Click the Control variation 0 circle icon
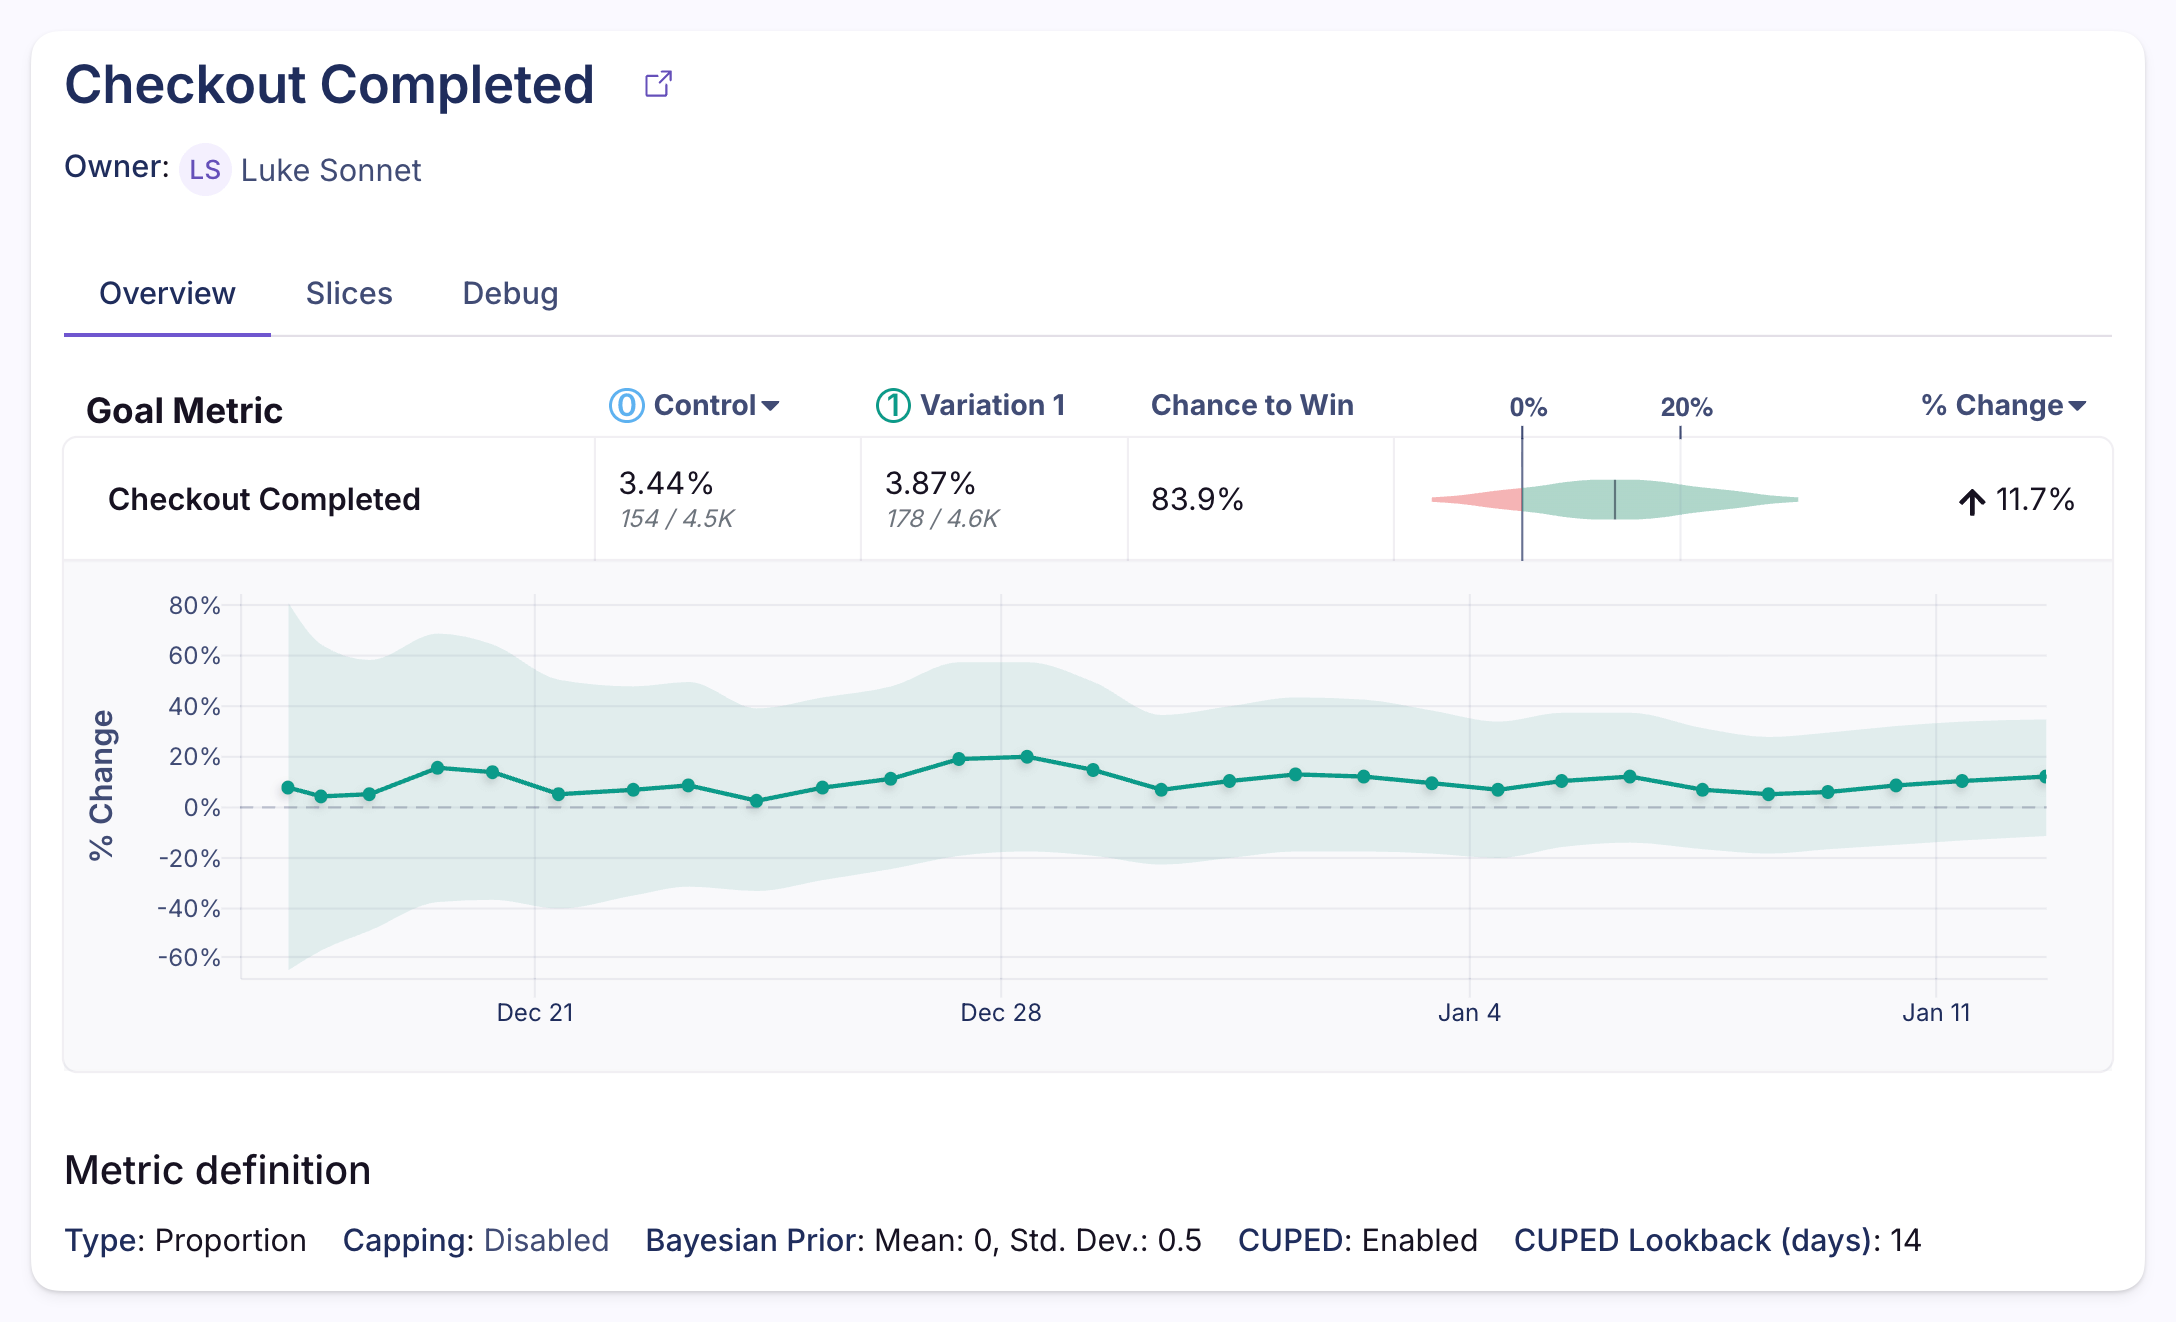 click(x=627, y=405)
